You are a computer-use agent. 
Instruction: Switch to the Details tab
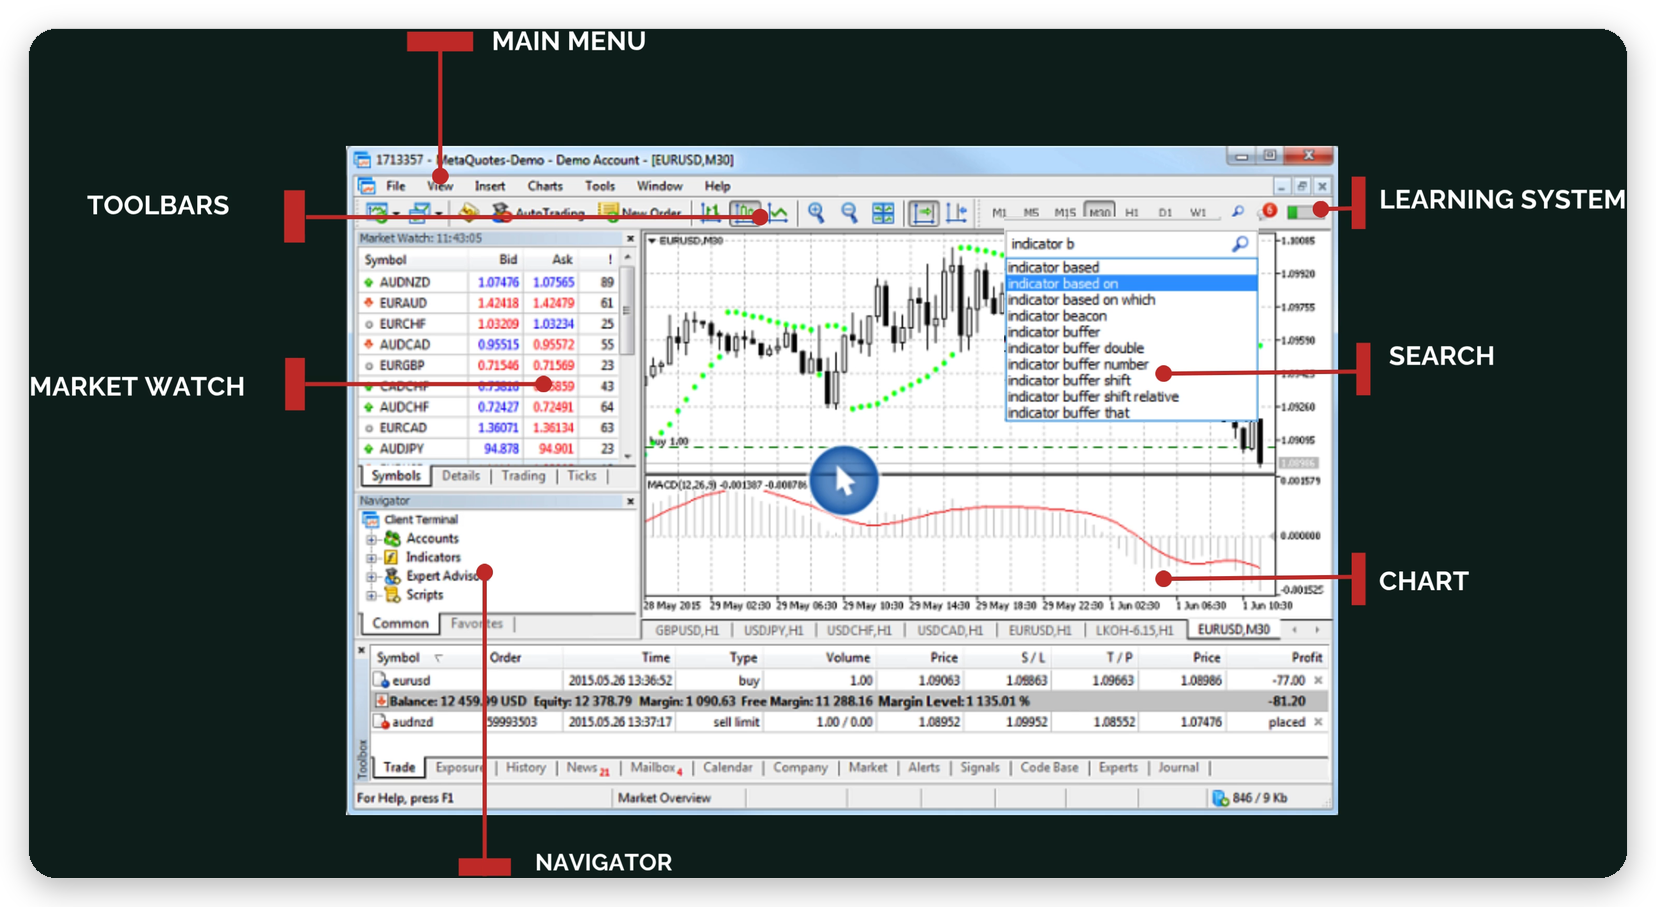pyautogui.click(x=461, y=476)
